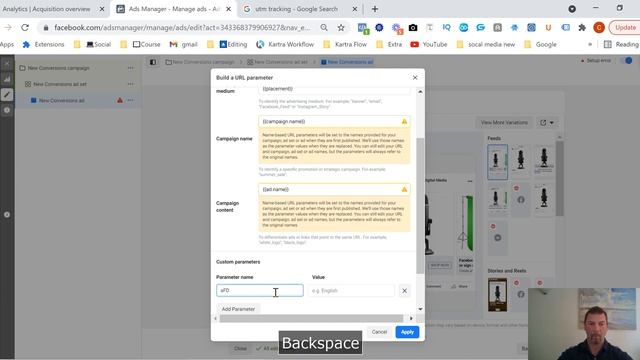Screen dimensions: 640x360
Task: Switch to the utm tracking Google Search tab
Action: pos(296,9)
